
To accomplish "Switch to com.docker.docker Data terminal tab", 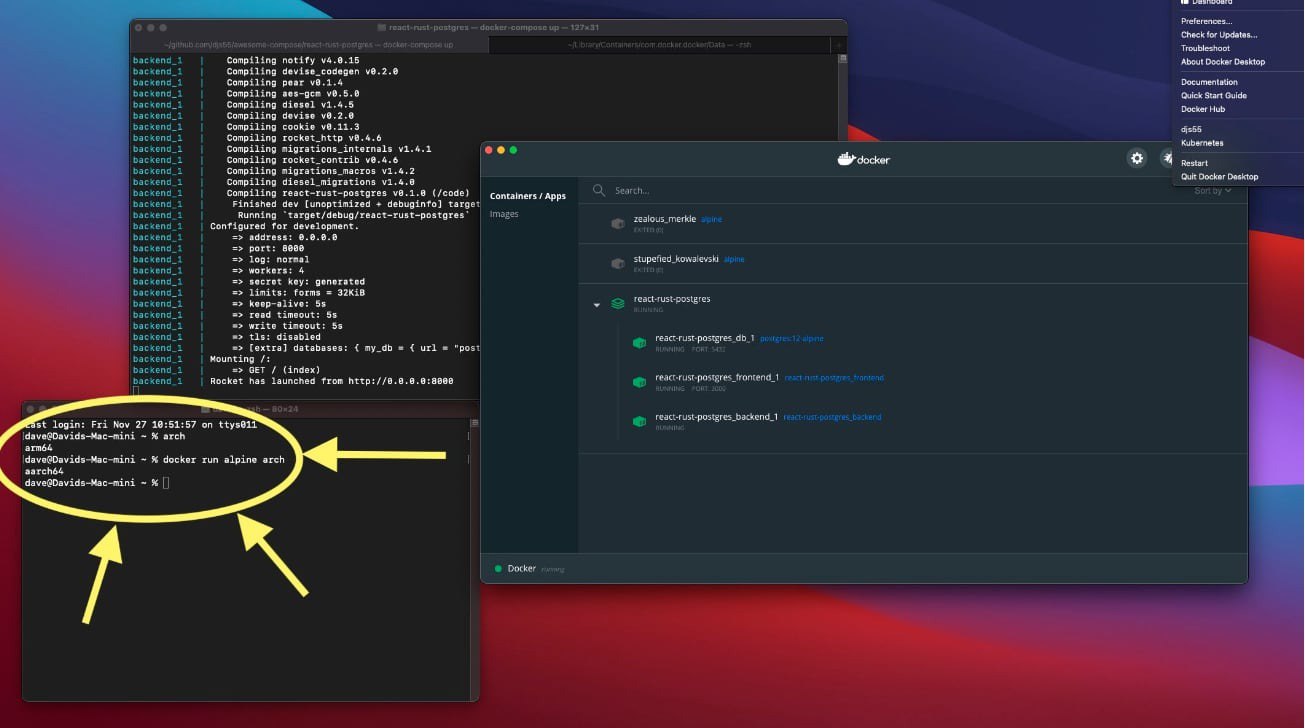I will (x=659, y=45).
